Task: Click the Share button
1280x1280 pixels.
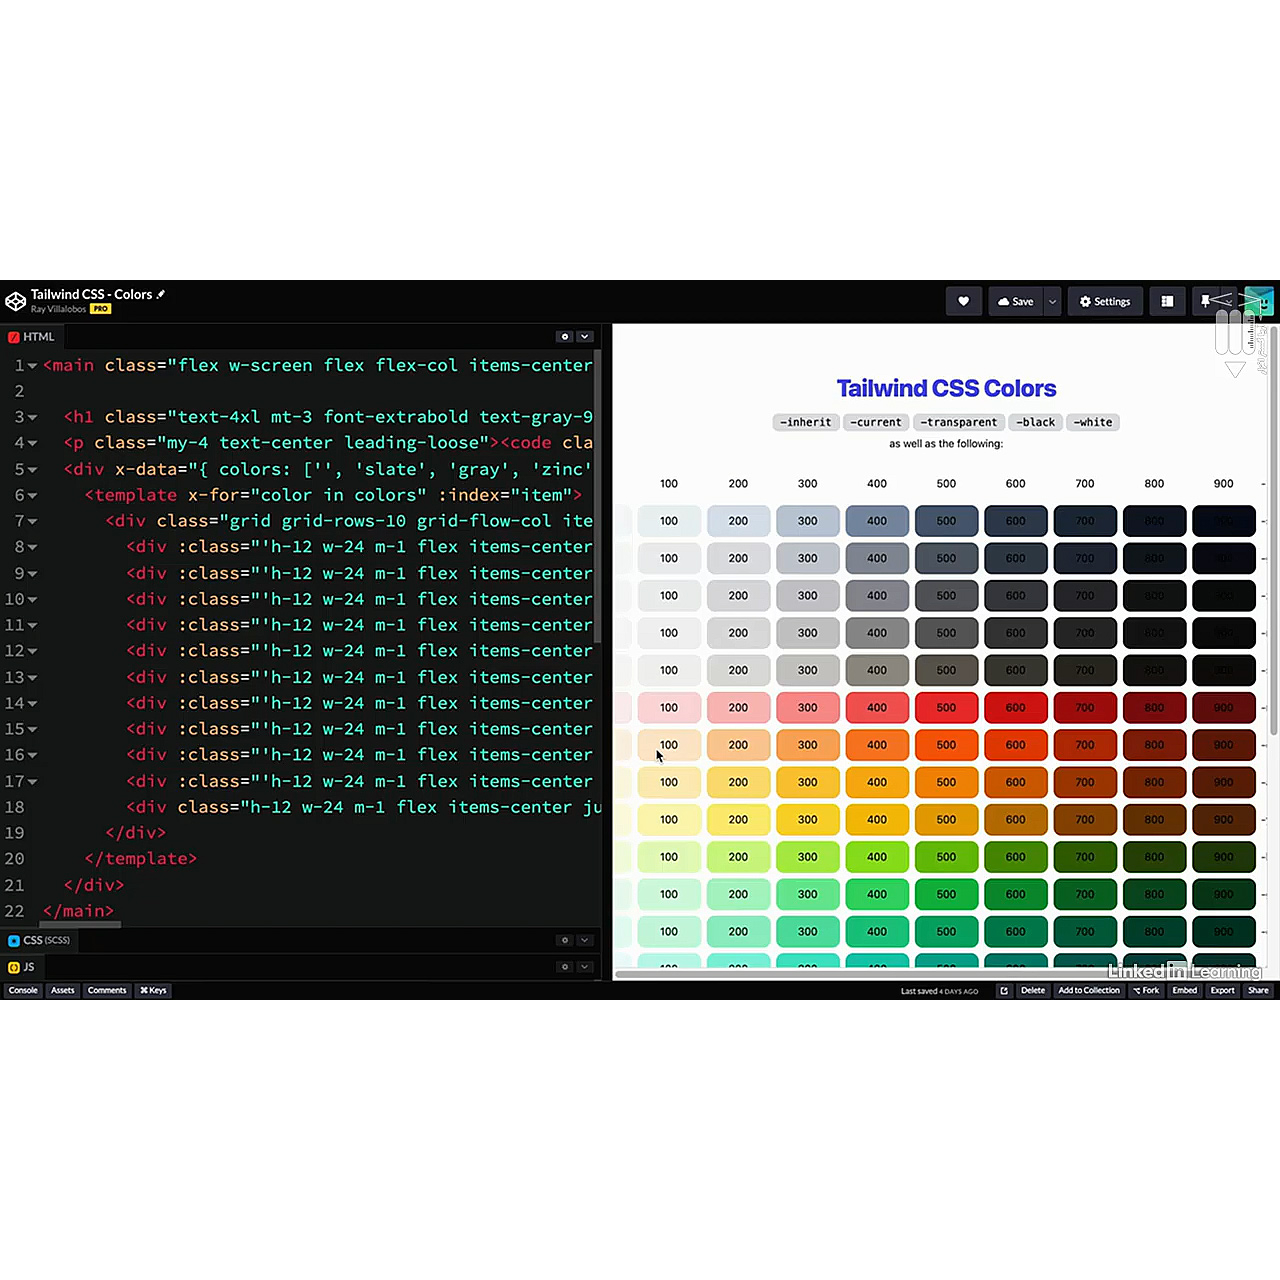Action: (x=1258, y=991)
